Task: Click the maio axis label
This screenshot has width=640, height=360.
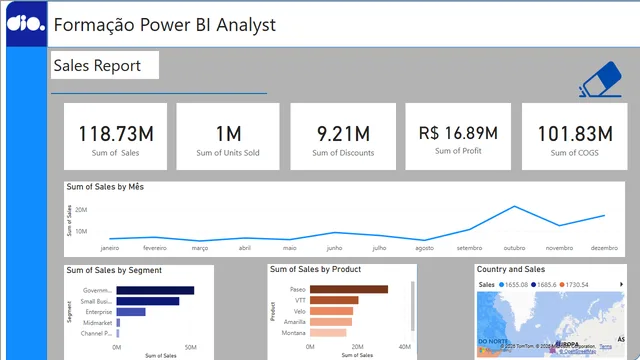Action: point(290,248)
